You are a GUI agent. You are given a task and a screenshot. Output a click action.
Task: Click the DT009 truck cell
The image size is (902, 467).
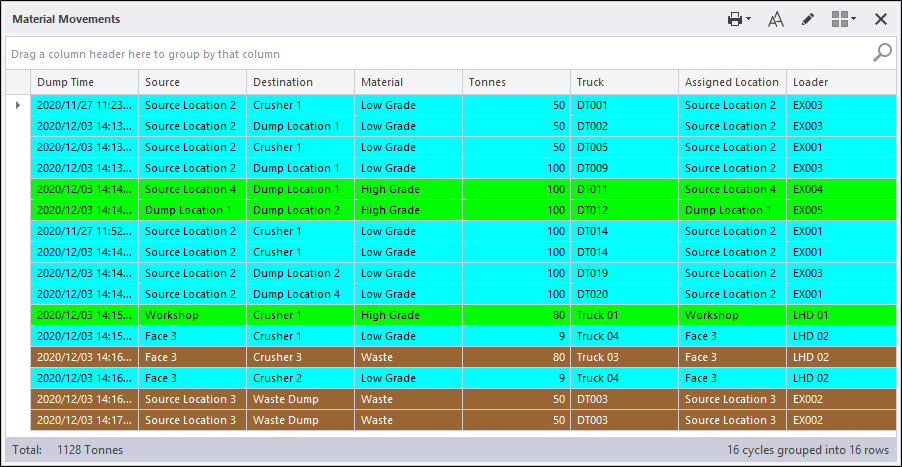tap(624, 168)
